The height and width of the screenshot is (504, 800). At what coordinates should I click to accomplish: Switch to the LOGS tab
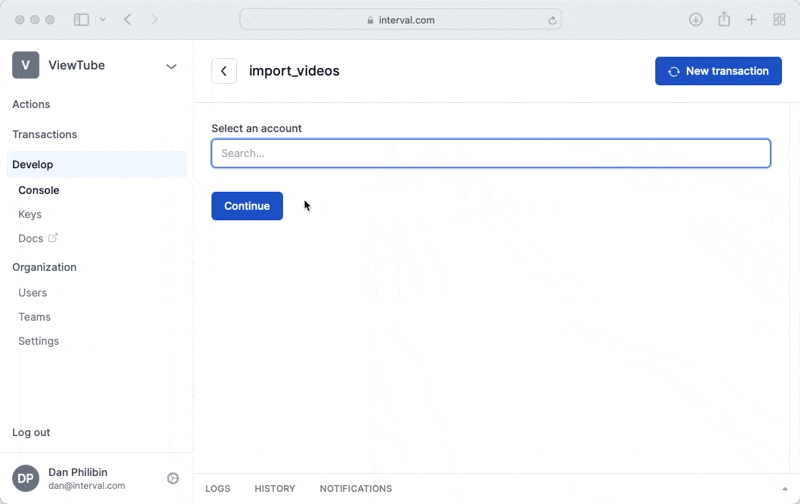coord(218,489)
